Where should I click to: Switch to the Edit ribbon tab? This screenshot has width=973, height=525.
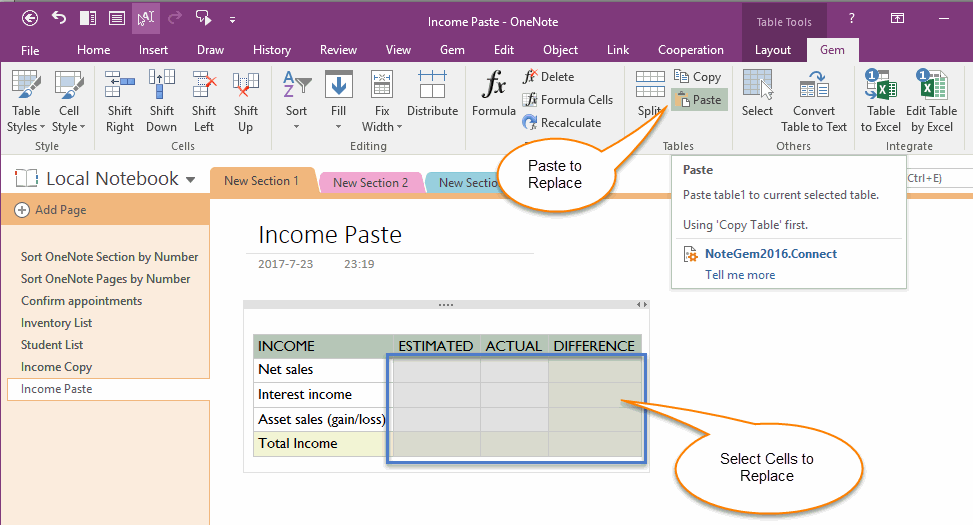504,50
